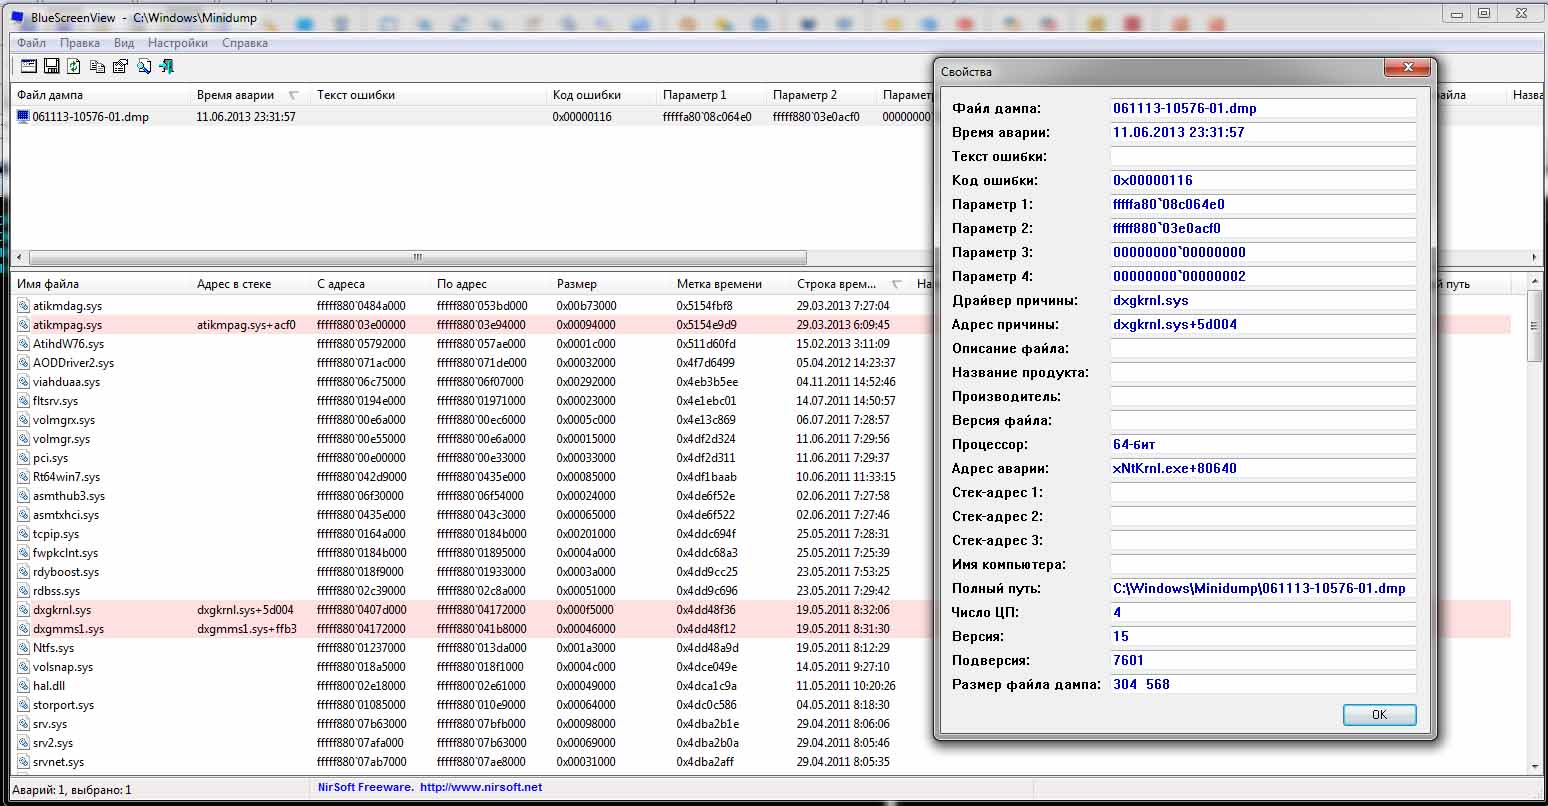Refresh the crash list via toolbar icon
The width and height of the screenshot is (1548, 806).
click(74, 67)
